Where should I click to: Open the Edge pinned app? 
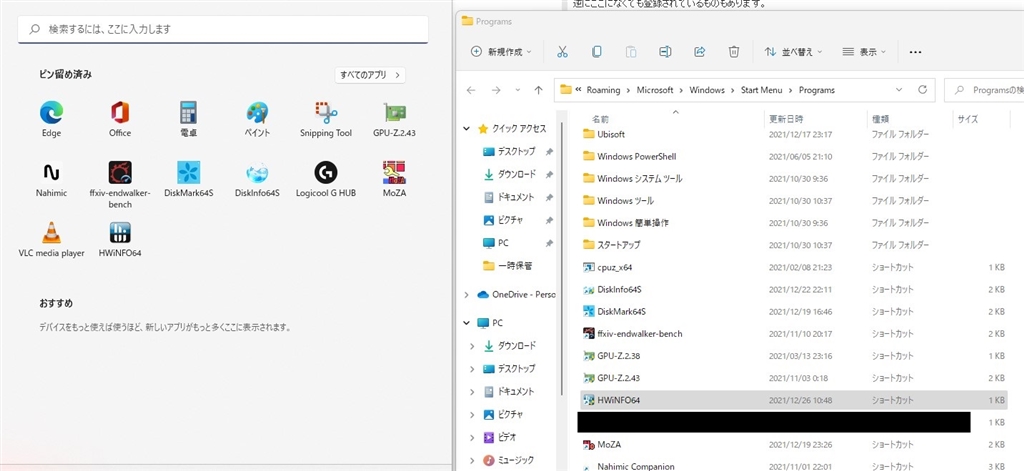pos(51,119)
